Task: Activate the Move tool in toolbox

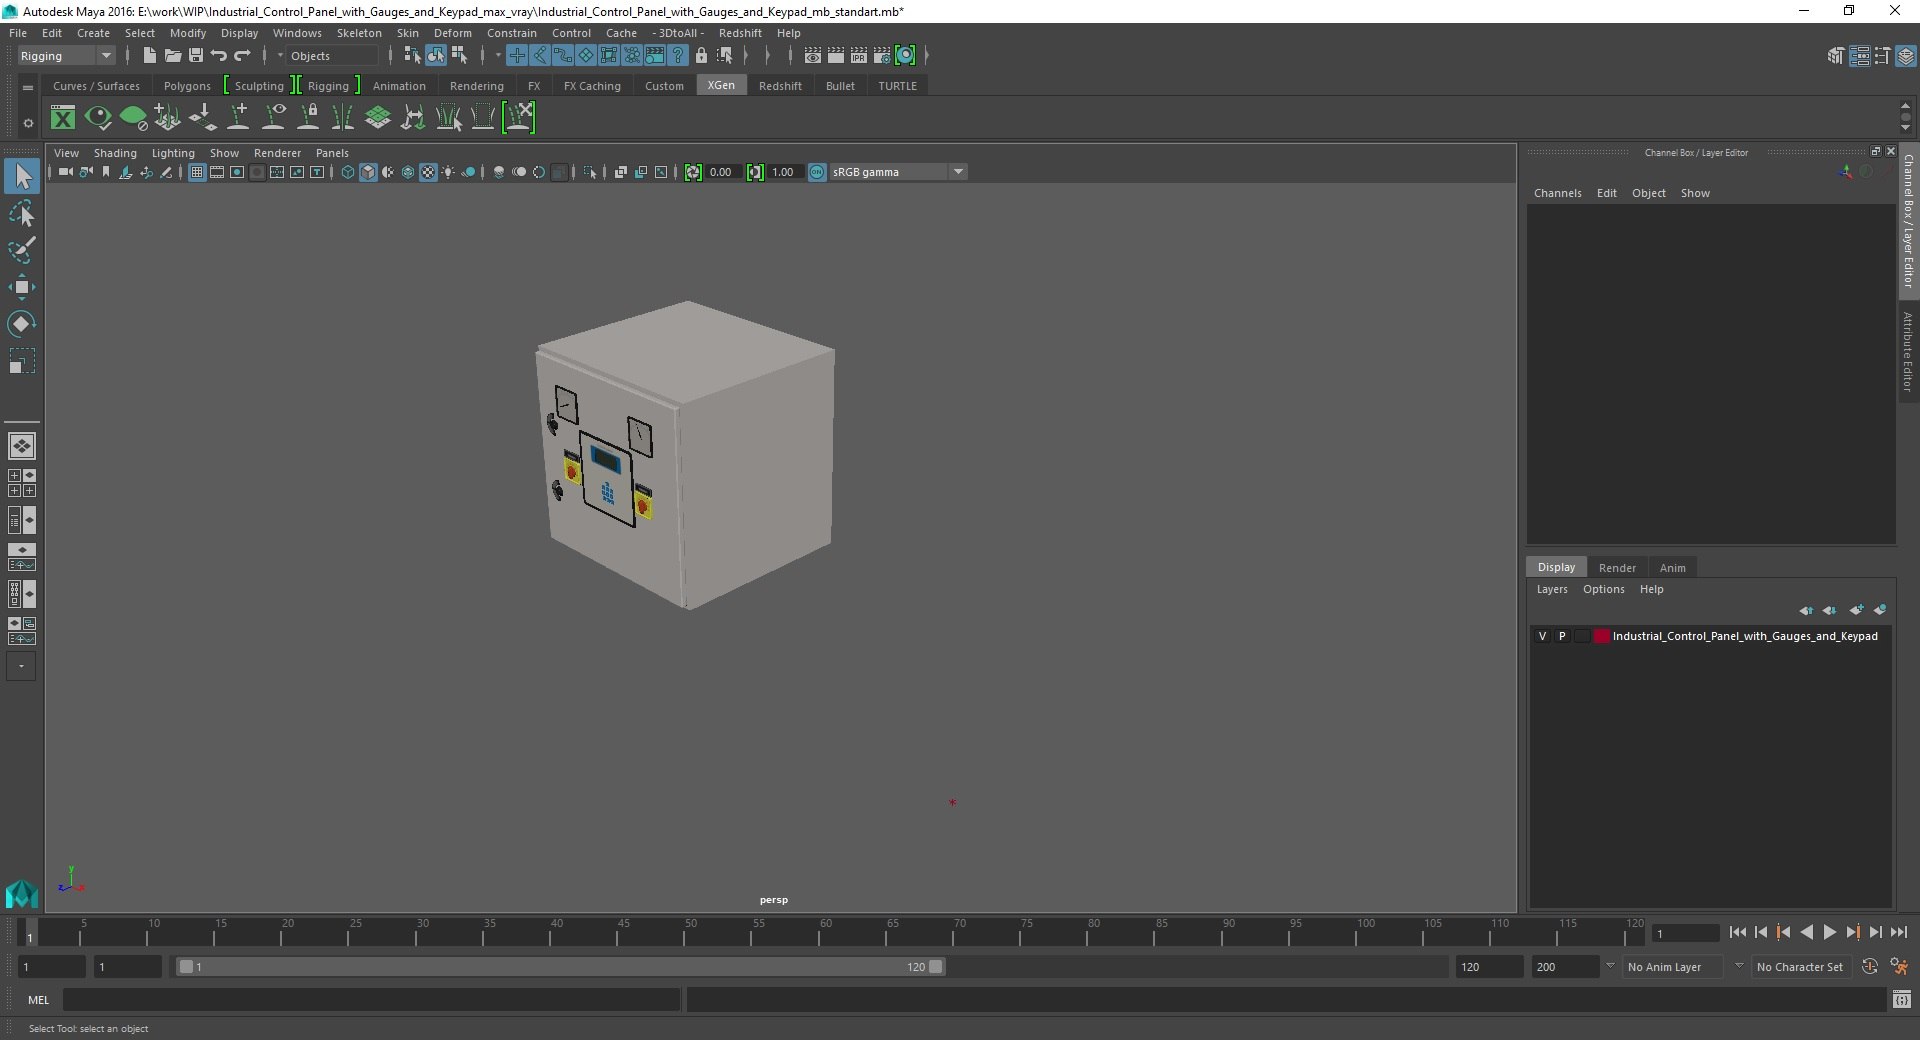Action: [x=22, y=287]
